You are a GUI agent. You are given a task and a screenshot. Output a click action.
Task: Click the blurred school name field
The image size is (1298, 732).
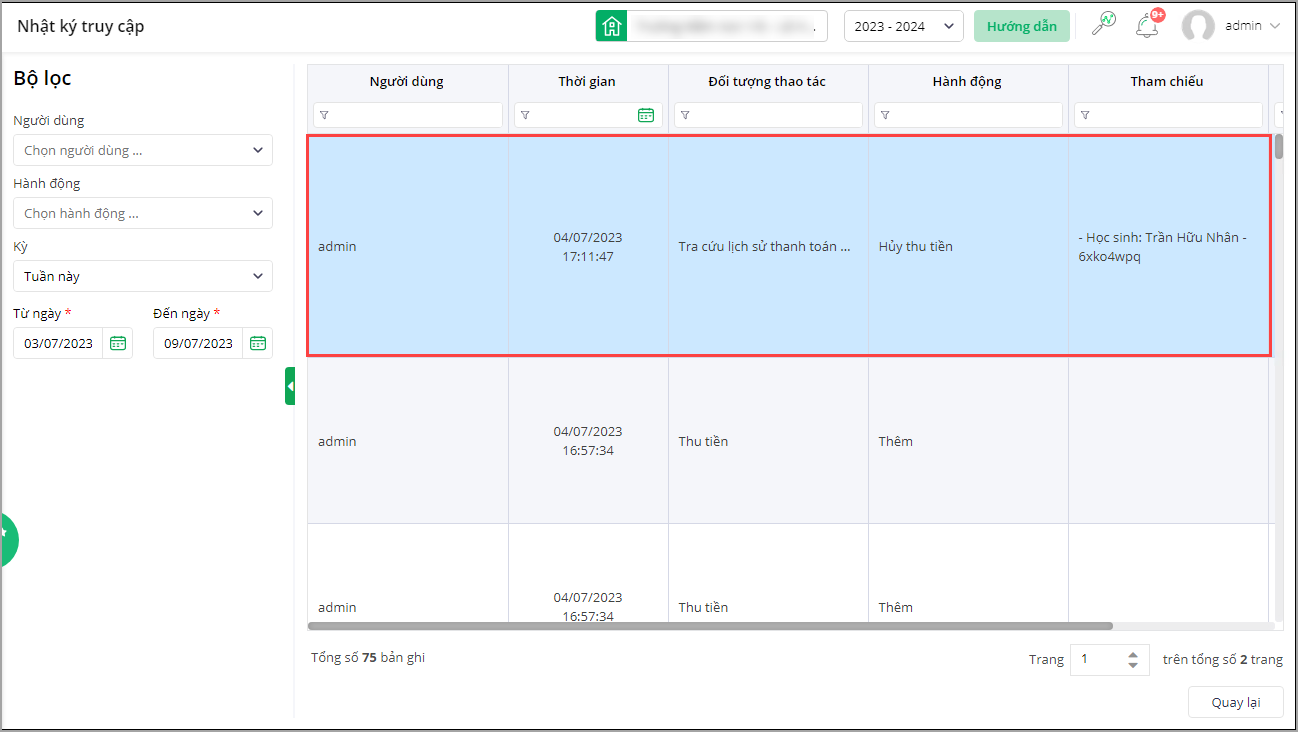(727, 26)
